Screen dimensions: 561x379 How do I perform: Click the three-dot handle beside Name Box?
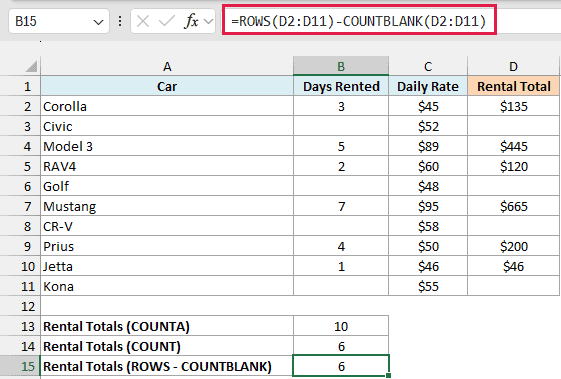pos(120,21)
